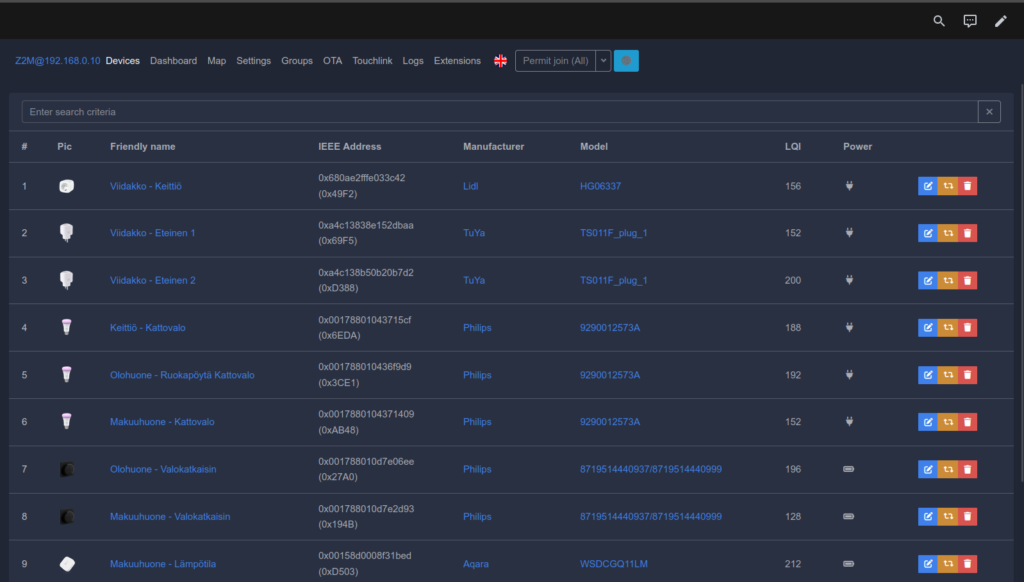Delete the Makuuhuone - Lämpötila device
Viewport: 1024px width, 582px height.
[x=967, y=564]
